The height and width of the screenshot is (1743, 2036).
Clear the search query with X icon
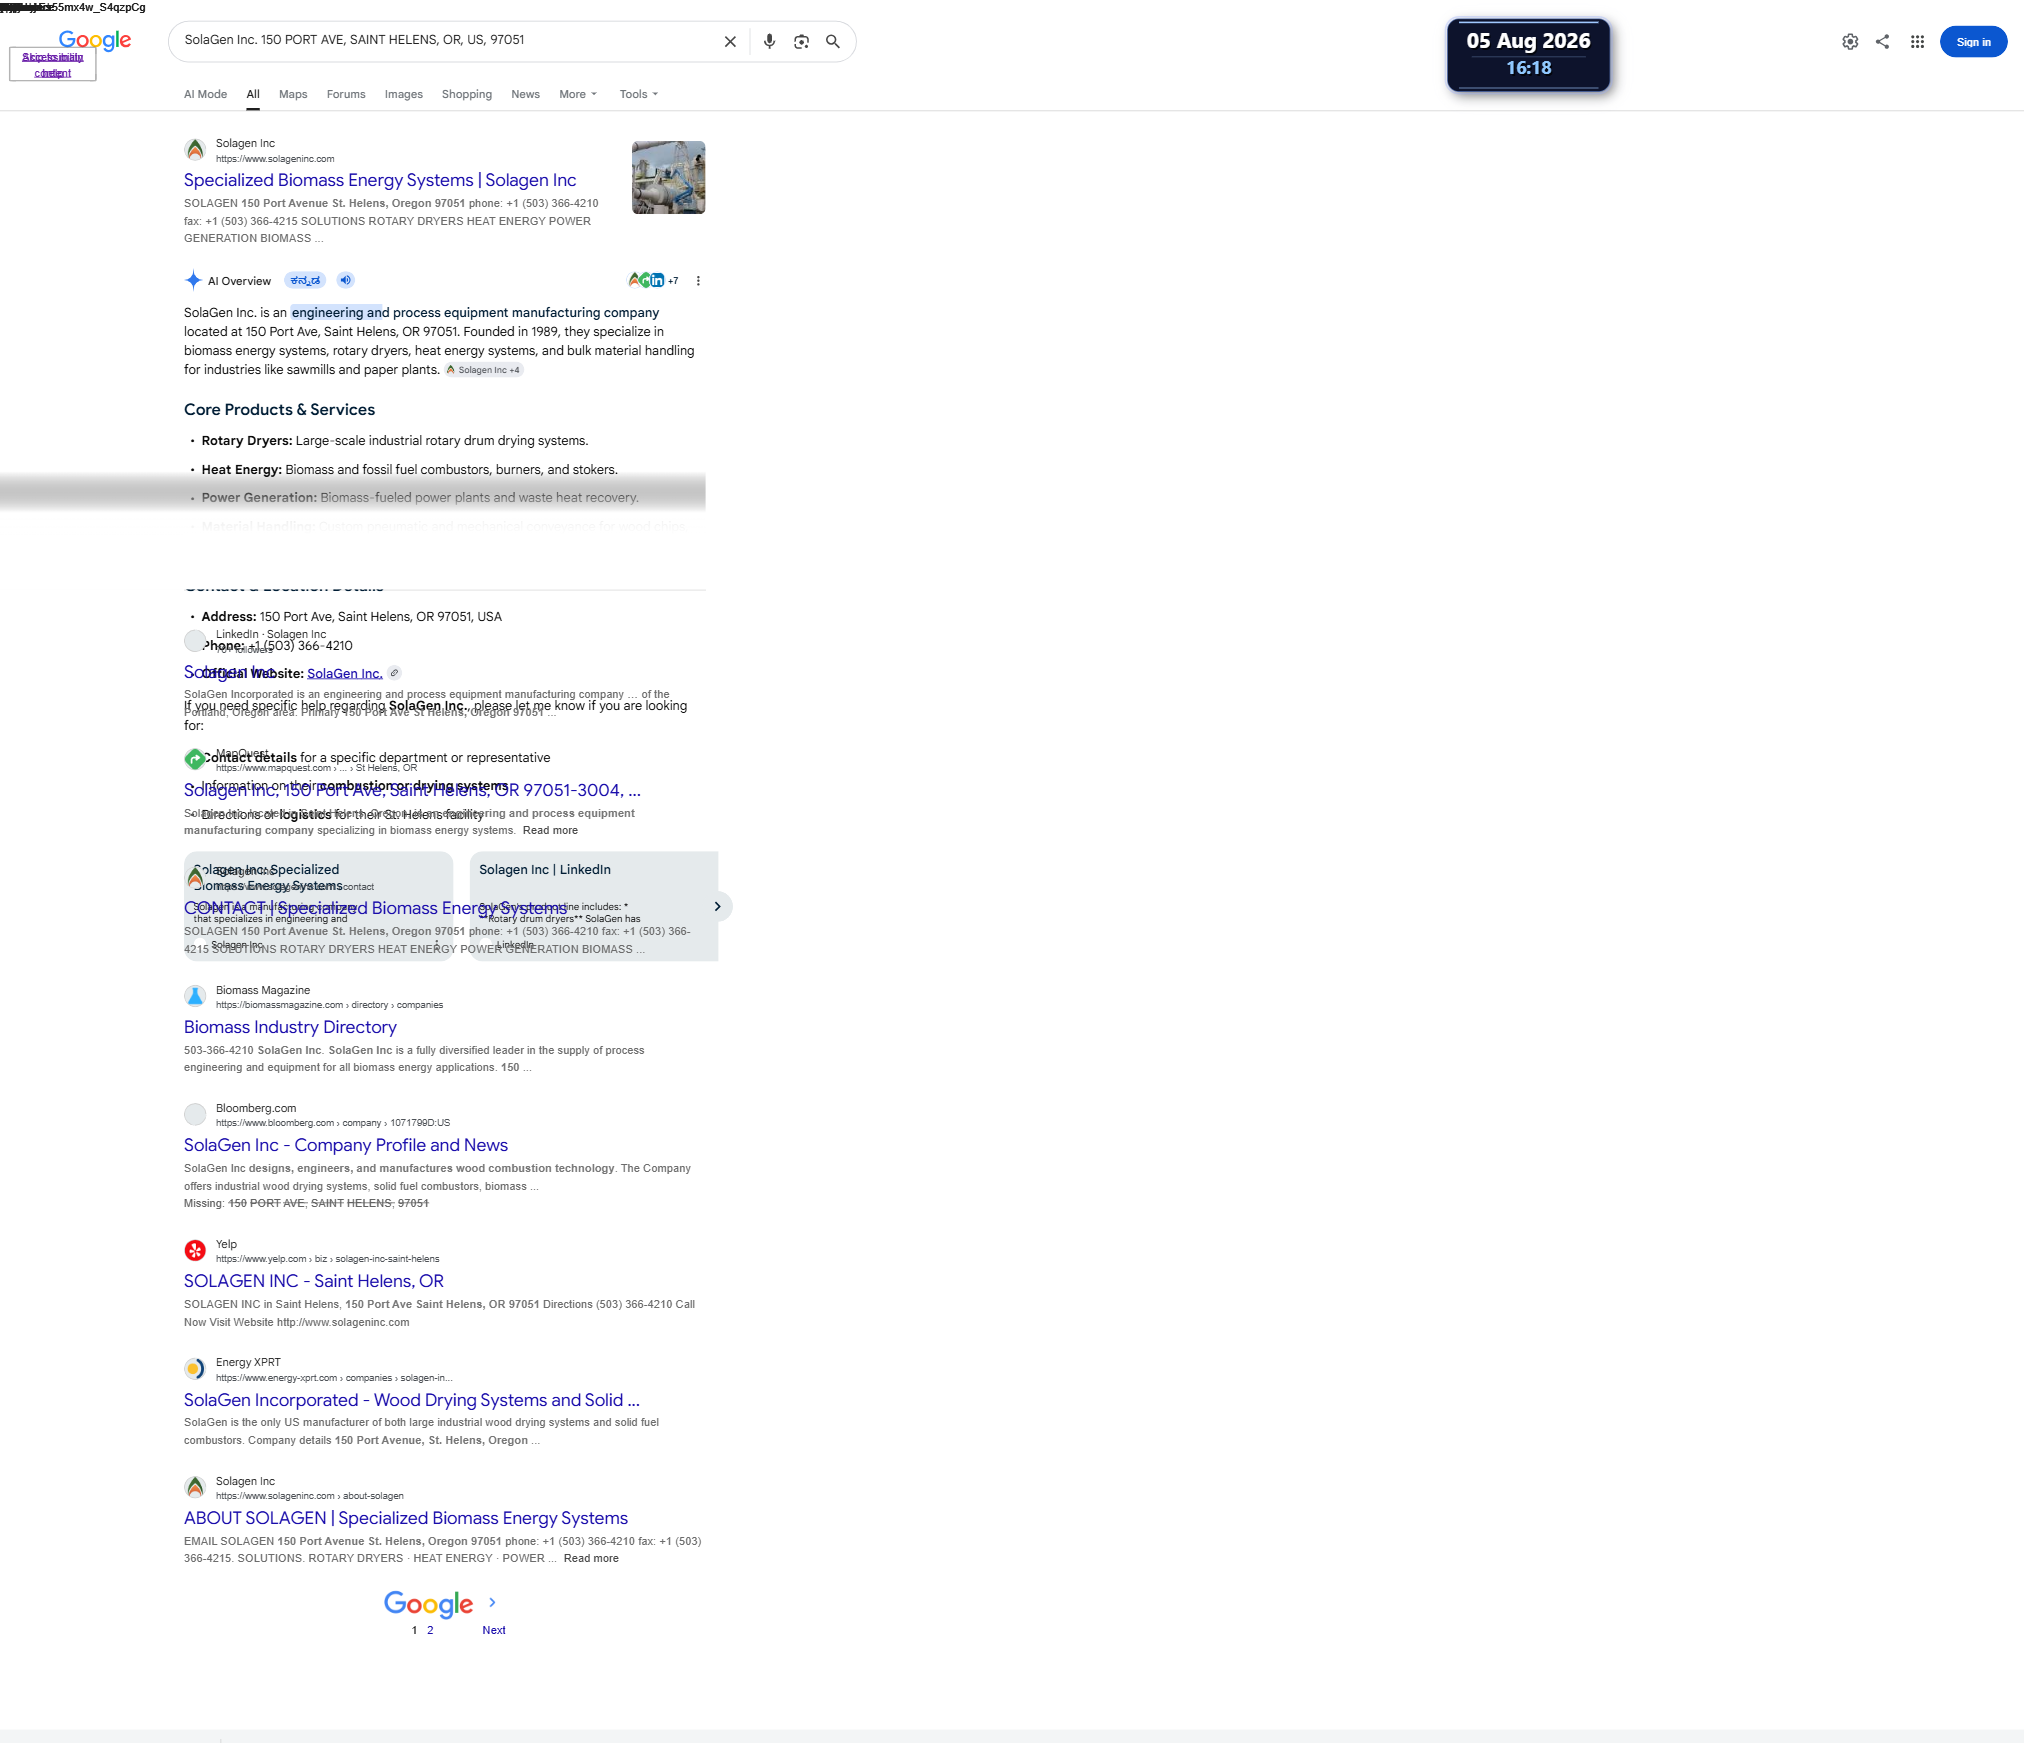[x=730, y=42]
